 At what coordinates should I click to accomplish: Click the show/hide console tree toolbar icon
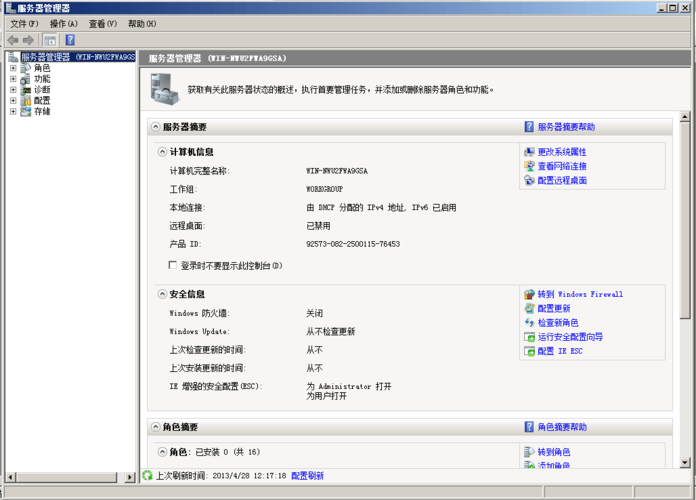[50, 40]
